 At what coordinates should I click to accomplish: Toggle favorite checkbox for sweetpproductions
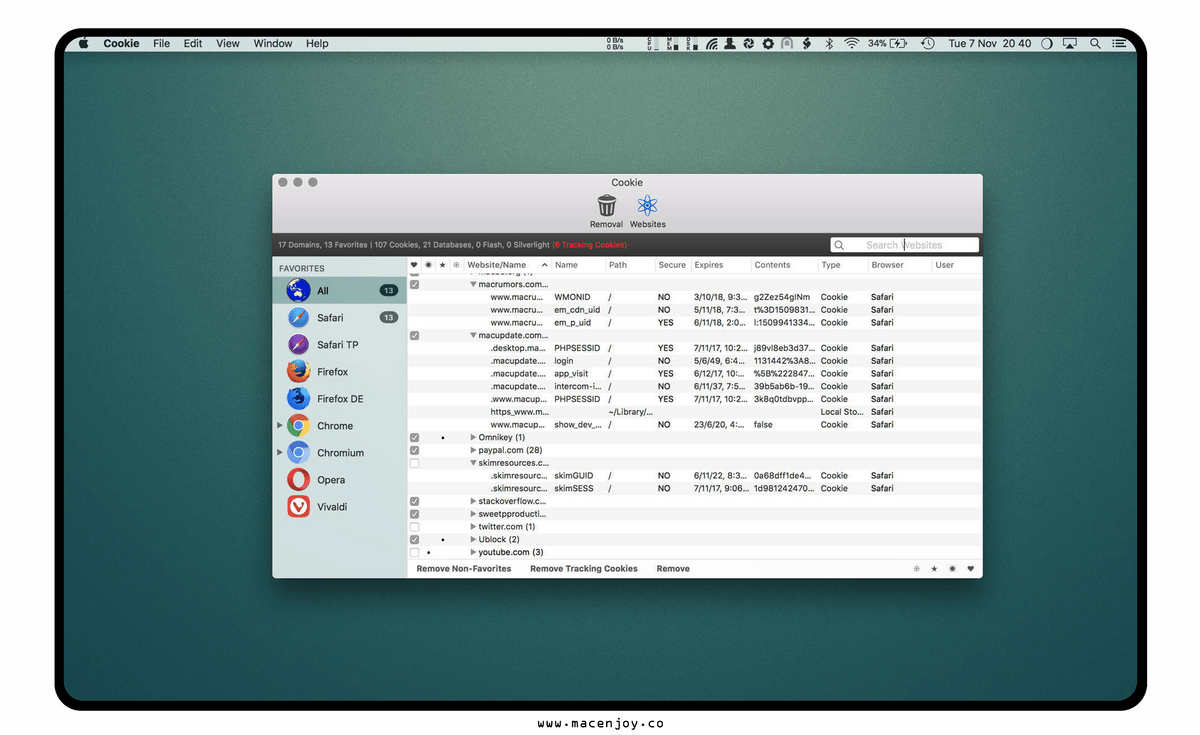click(414, 514)
